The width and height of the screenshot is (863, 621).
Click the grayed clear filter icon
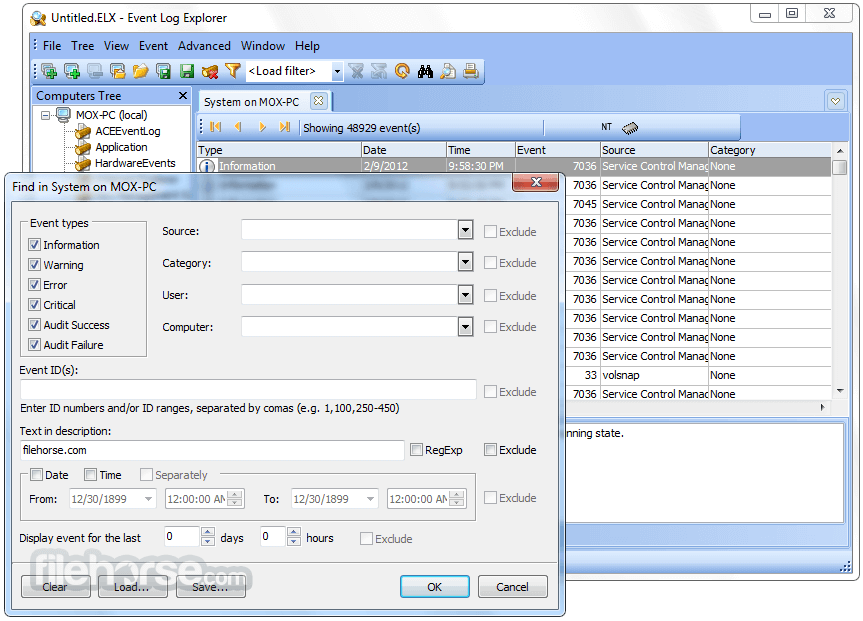(357, 71)
